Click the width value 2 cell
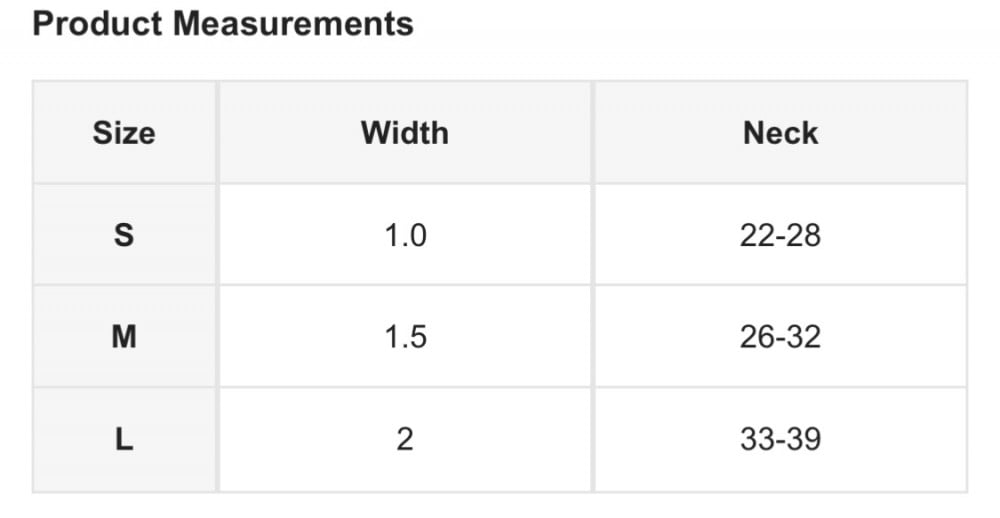This screenshot has height=518, width=1000. click(405, 439)
